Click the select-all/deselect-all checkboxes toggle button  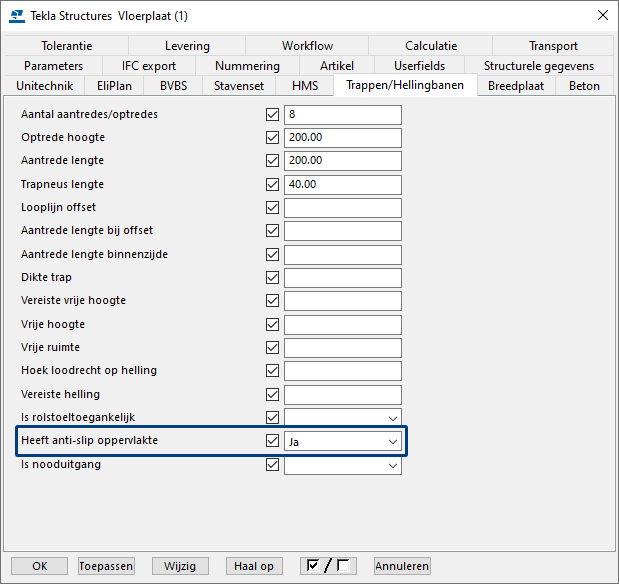330,566
